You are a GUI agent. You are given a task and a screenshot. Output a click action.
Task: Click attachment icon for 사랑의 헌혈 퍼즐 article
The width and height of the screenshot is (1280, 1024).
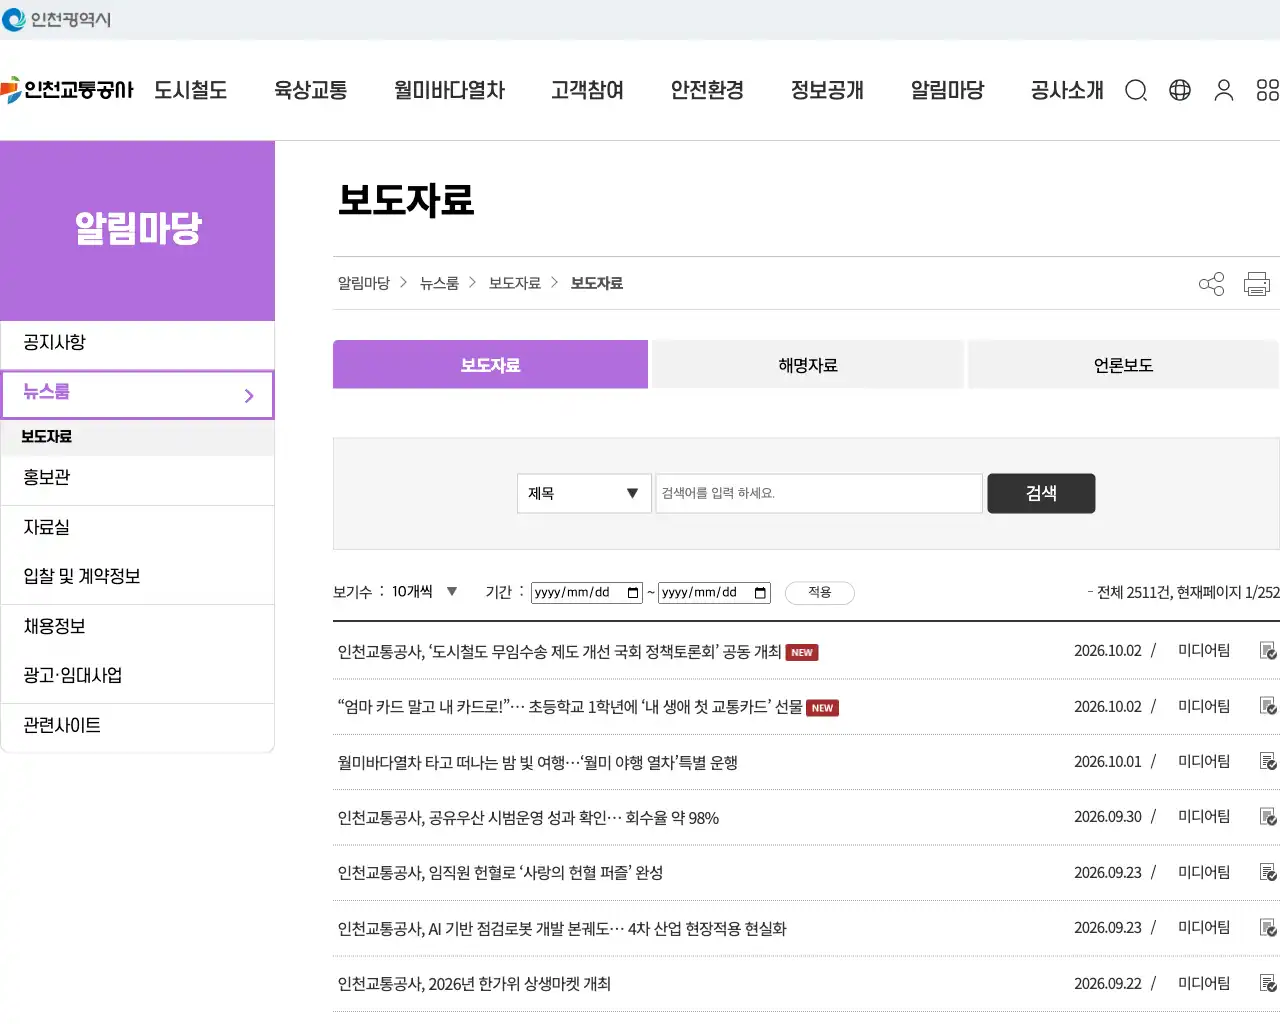click(1268, 873)
